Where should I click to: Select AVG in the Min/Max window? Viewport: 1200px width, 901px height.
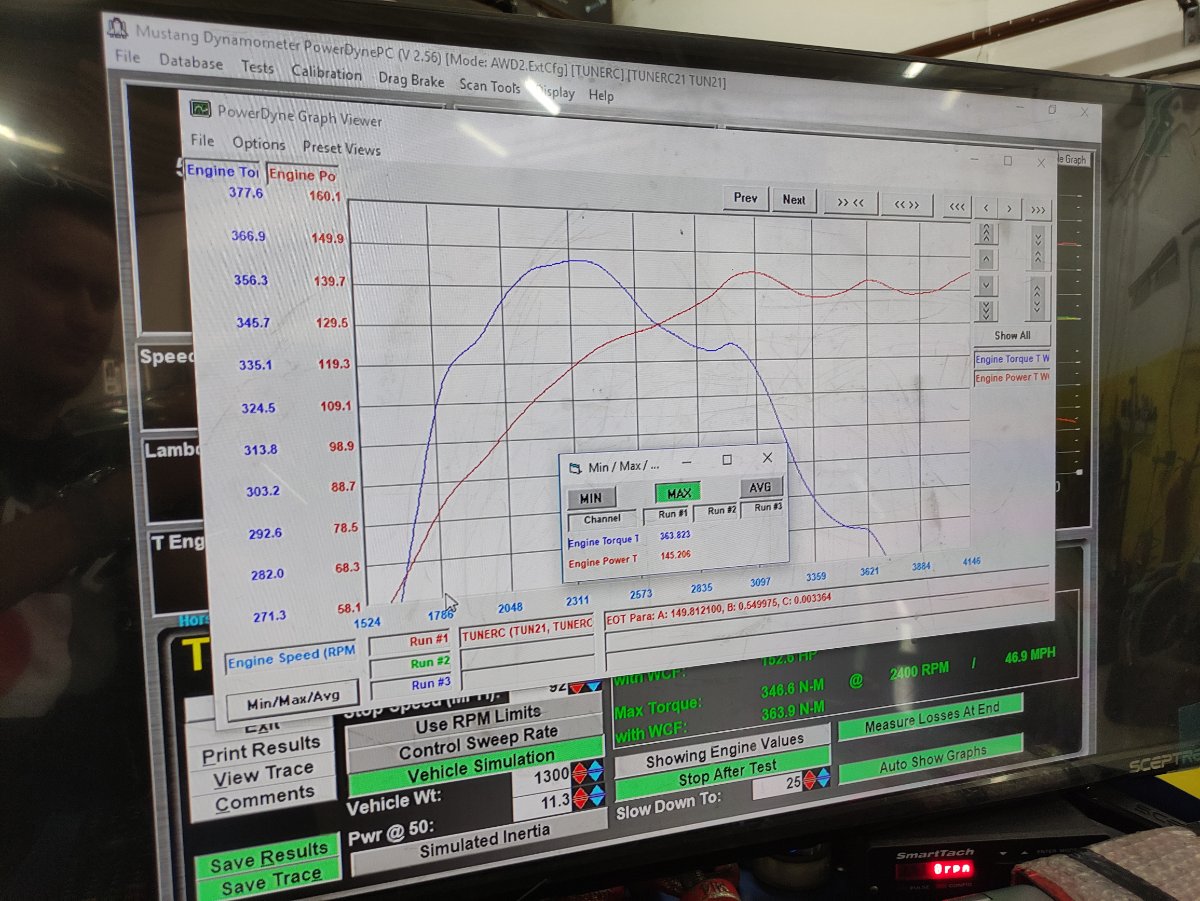pyautogui.click(x=761, y=487)
